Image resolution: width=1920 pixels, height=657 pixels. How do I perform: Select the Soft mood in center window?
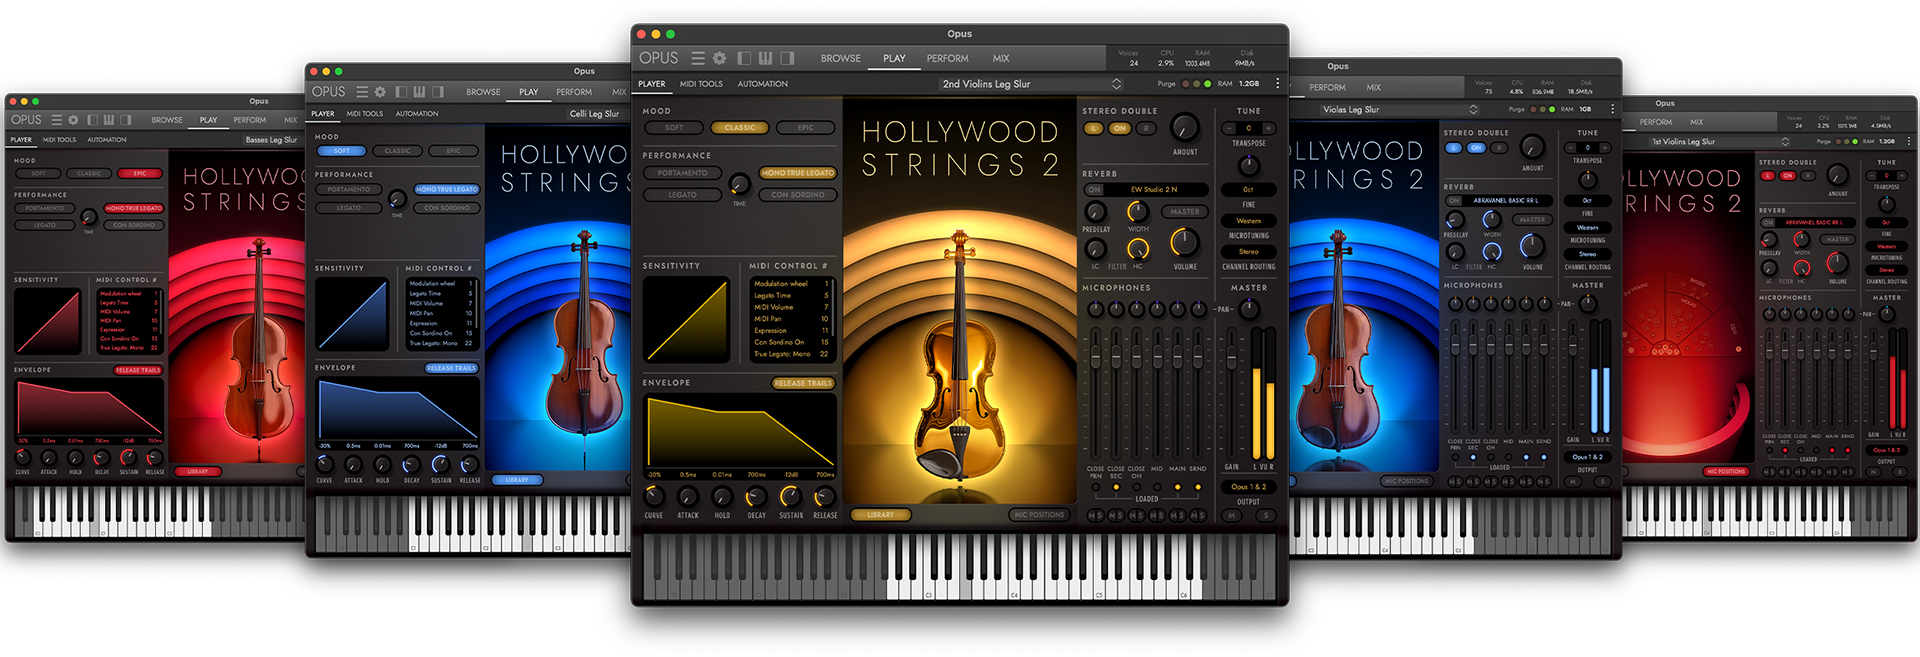675,128
